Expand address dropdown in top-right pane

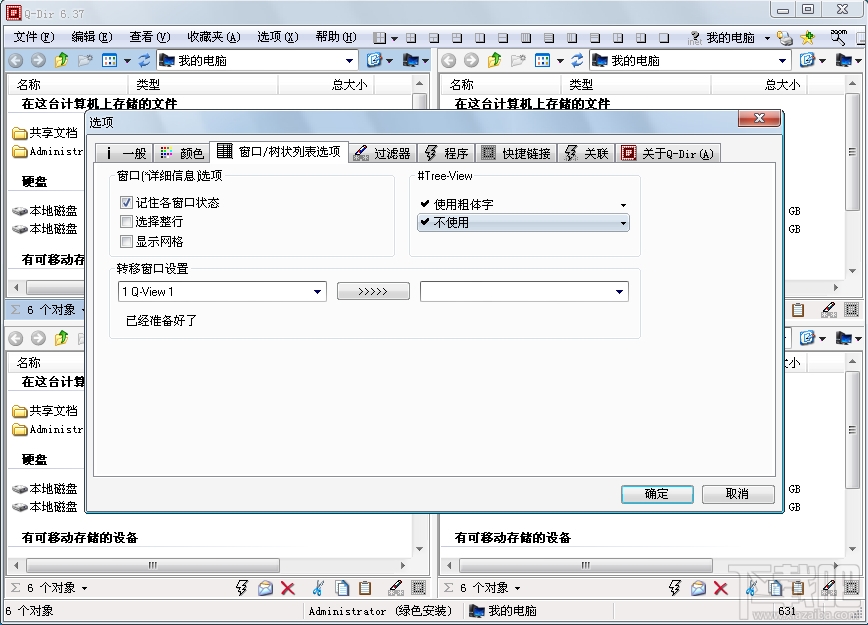782,61
